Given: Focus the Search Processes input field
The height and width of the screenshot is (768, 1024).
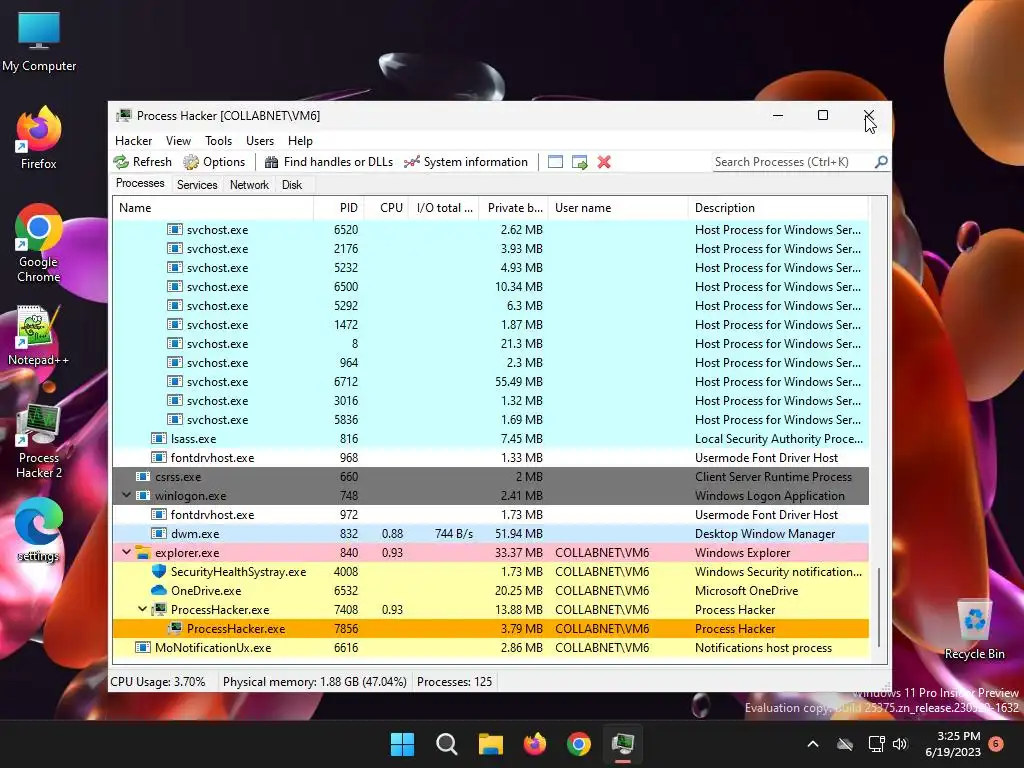Looking at the screenshot, I should [793, 162].
